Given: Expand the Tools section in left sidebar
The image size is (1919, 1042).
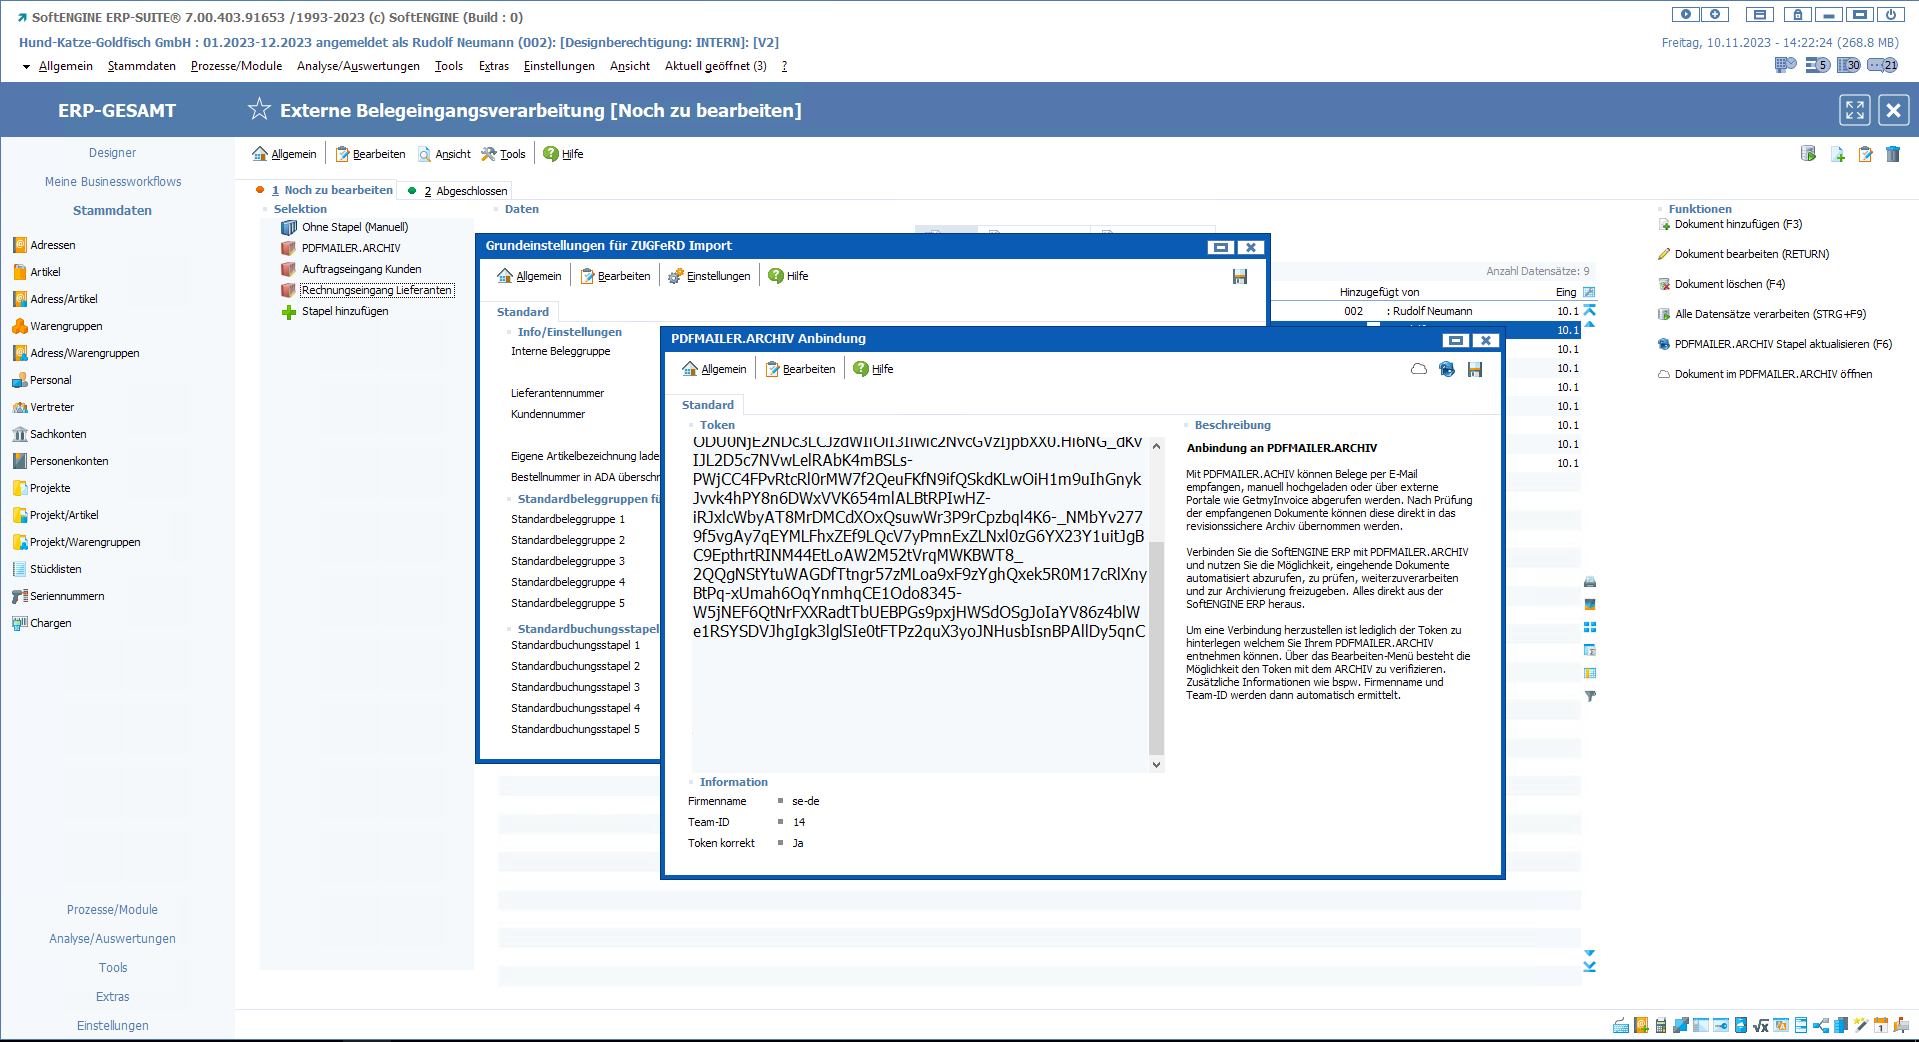Looking at the screenshot, I should pos(112,968).
